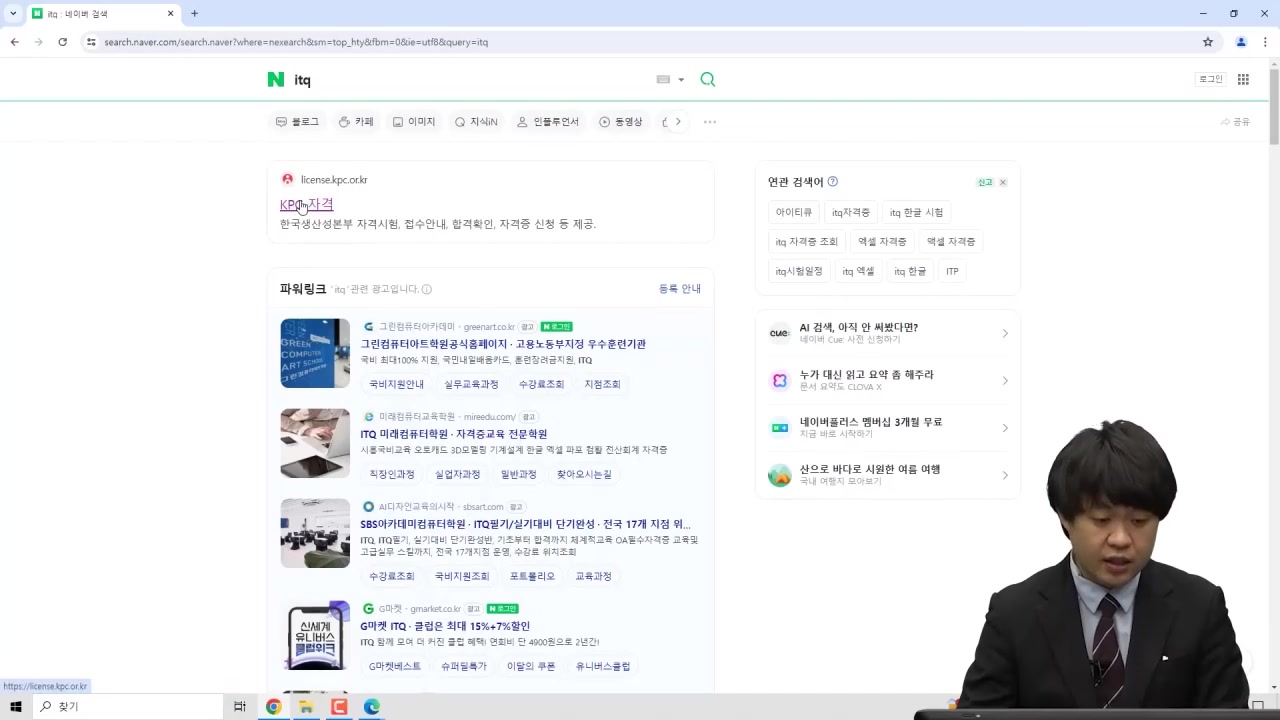This screenshot has width=1280, height=720.
Task: Click the 등록 안내 link
Action: point(680,288)
